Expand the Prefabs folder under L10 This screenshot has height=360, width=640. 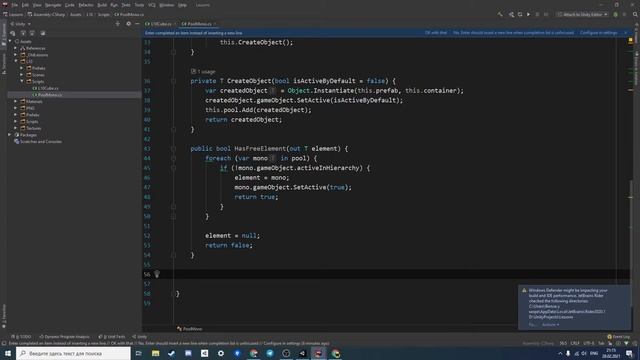coord(22,68)
